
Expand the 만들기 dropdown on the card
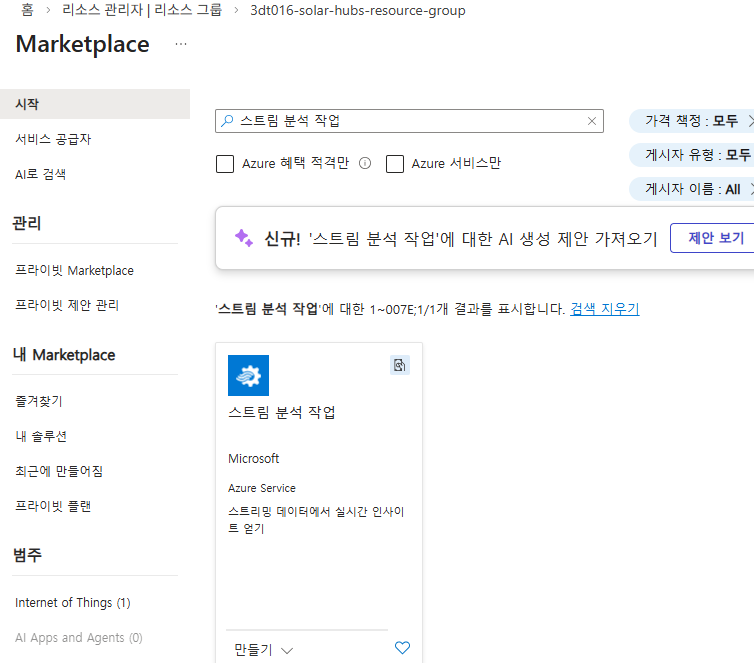264,650
